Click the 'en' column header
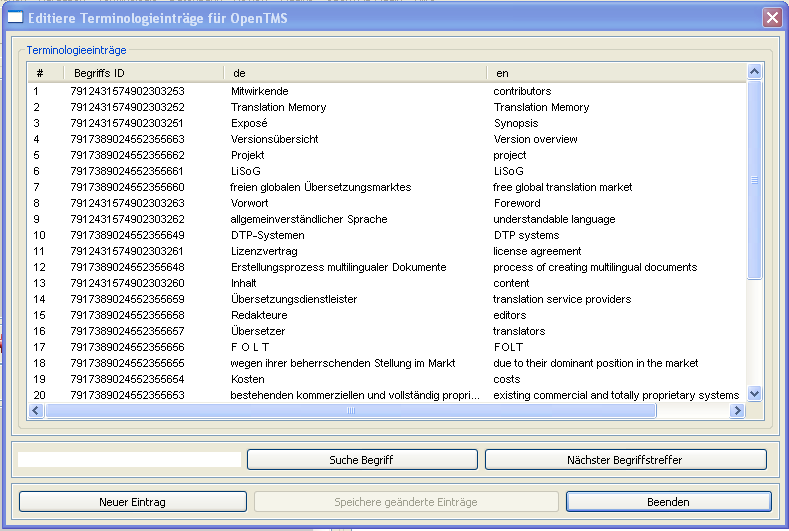Viewport: 789px width, 531px height. pos(615,73)
